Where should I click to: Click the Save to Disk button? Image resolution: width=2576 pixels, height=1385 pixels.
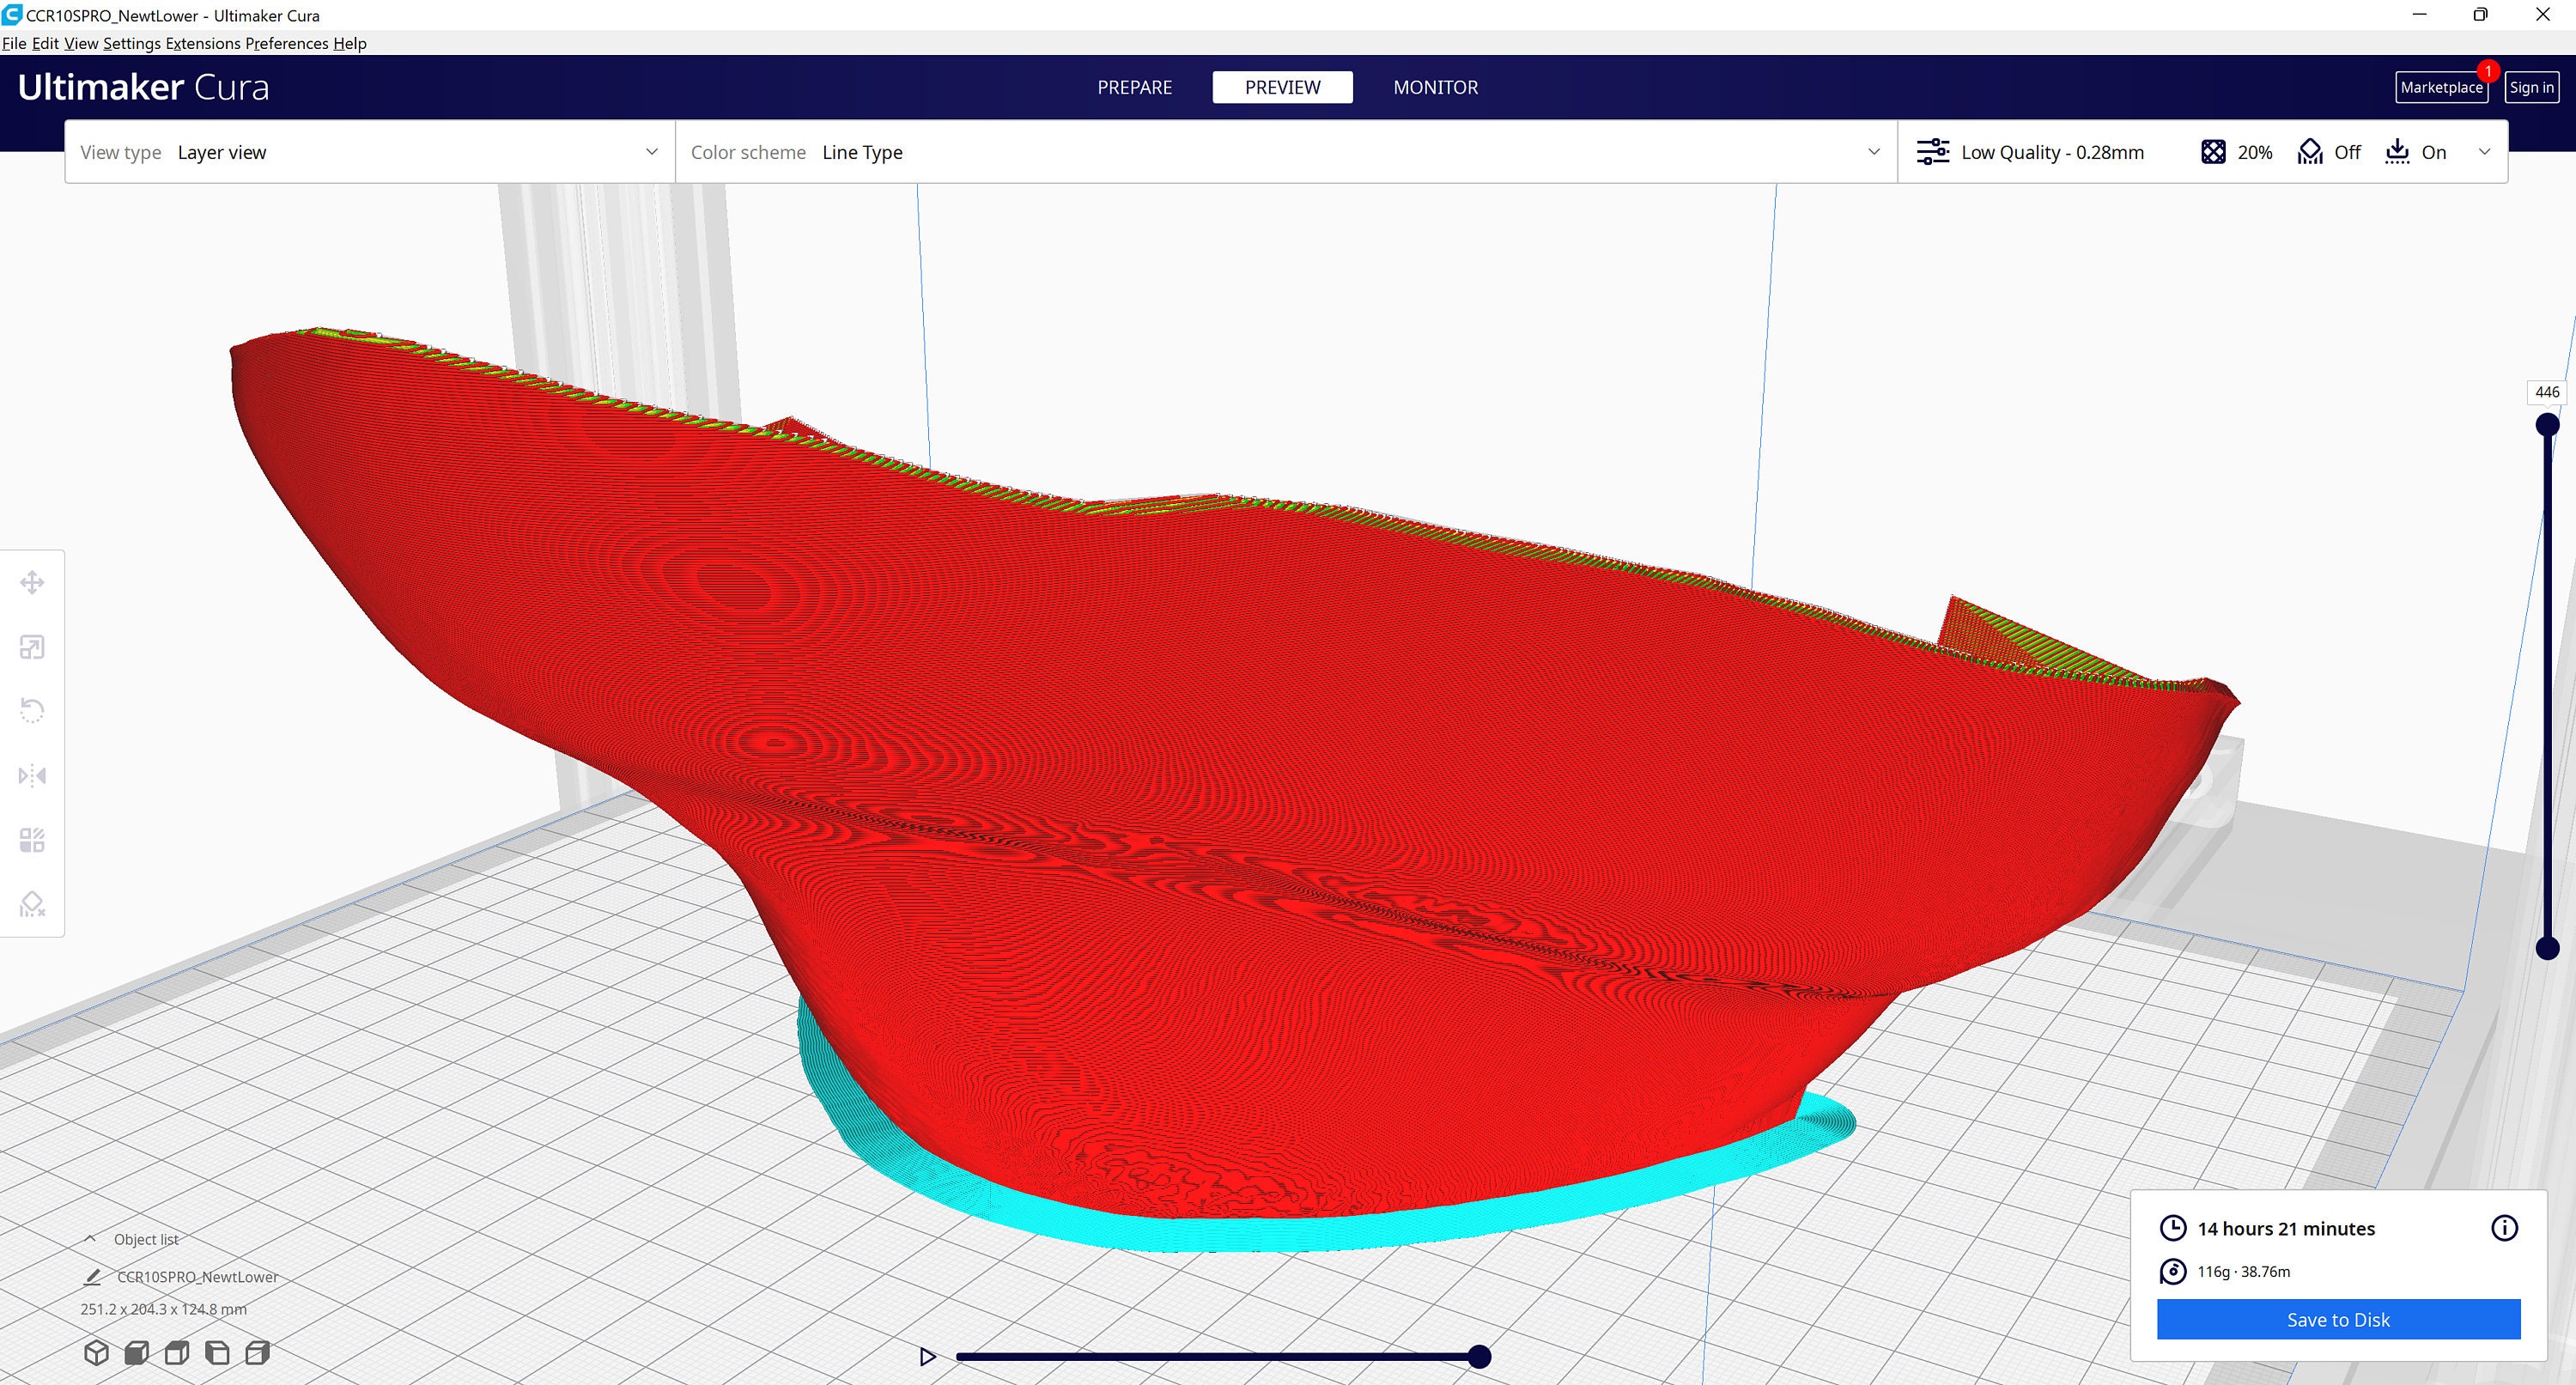(x=2337, y=1319)
